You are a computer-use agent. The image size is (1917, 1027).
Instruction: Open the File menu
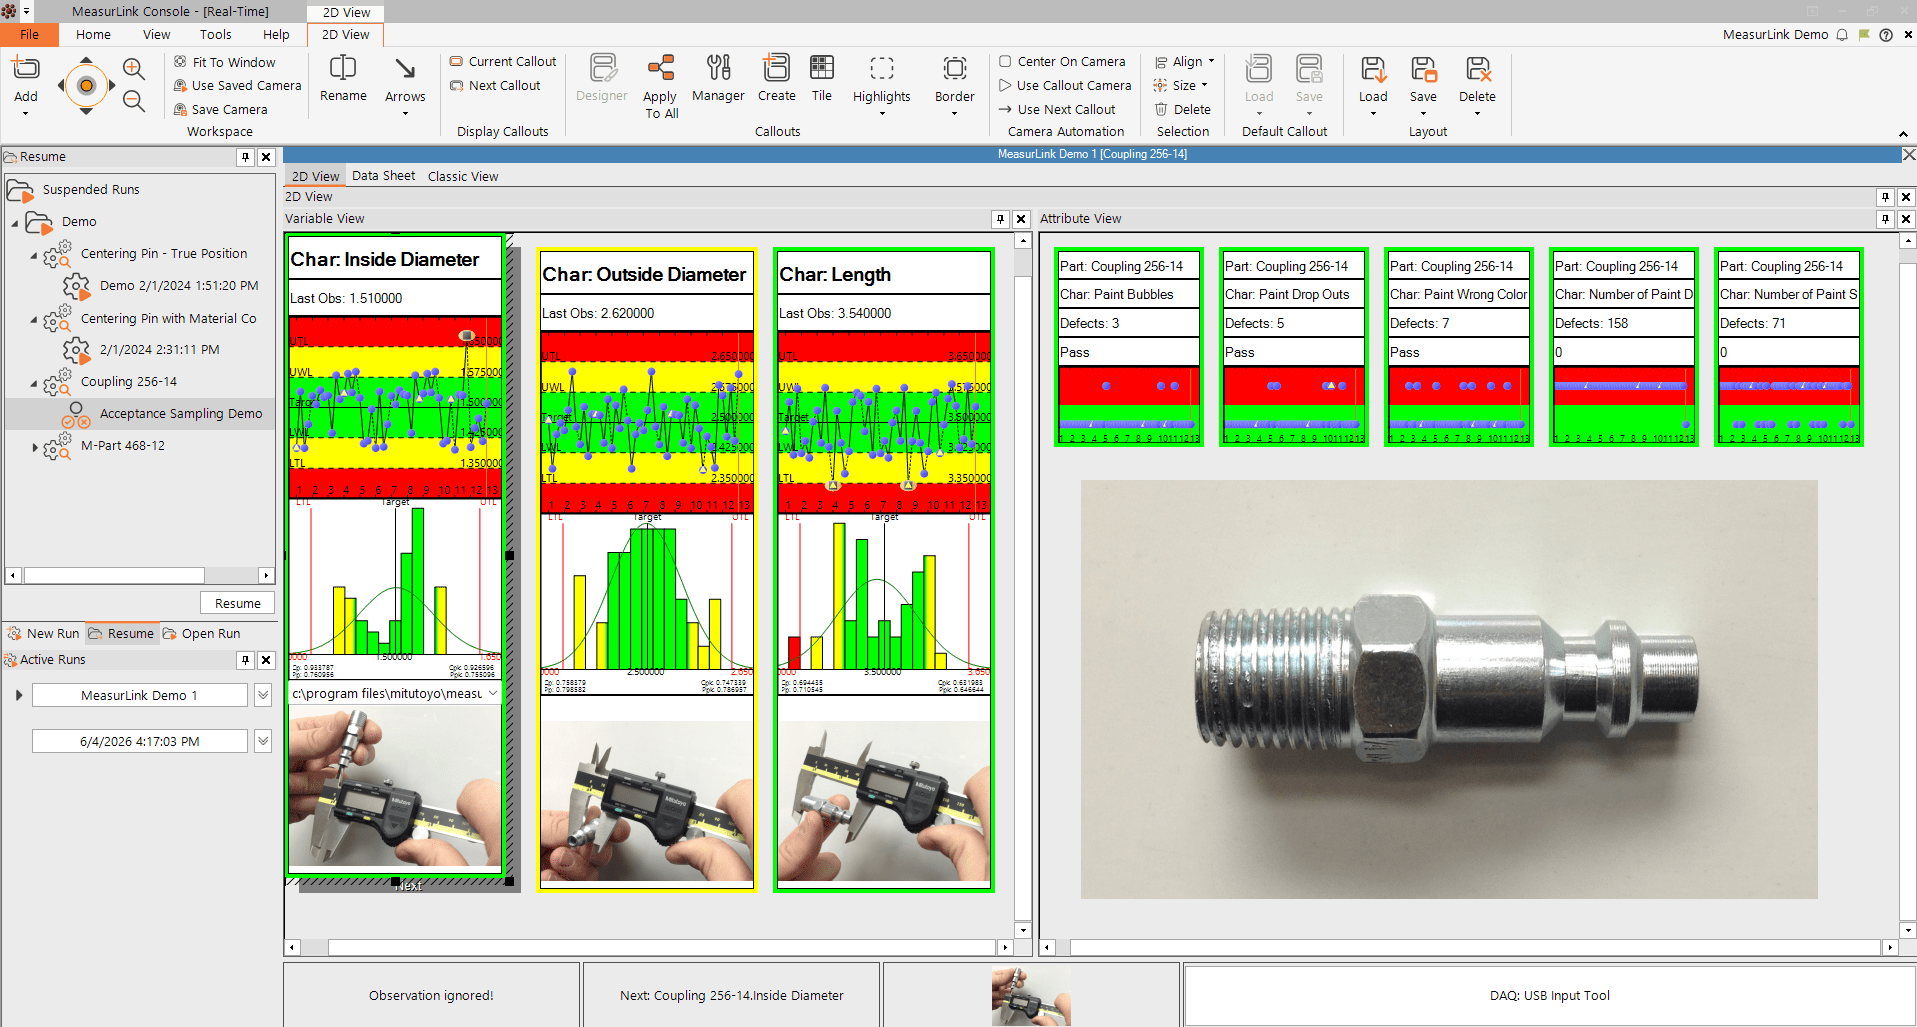pos(29,34)
